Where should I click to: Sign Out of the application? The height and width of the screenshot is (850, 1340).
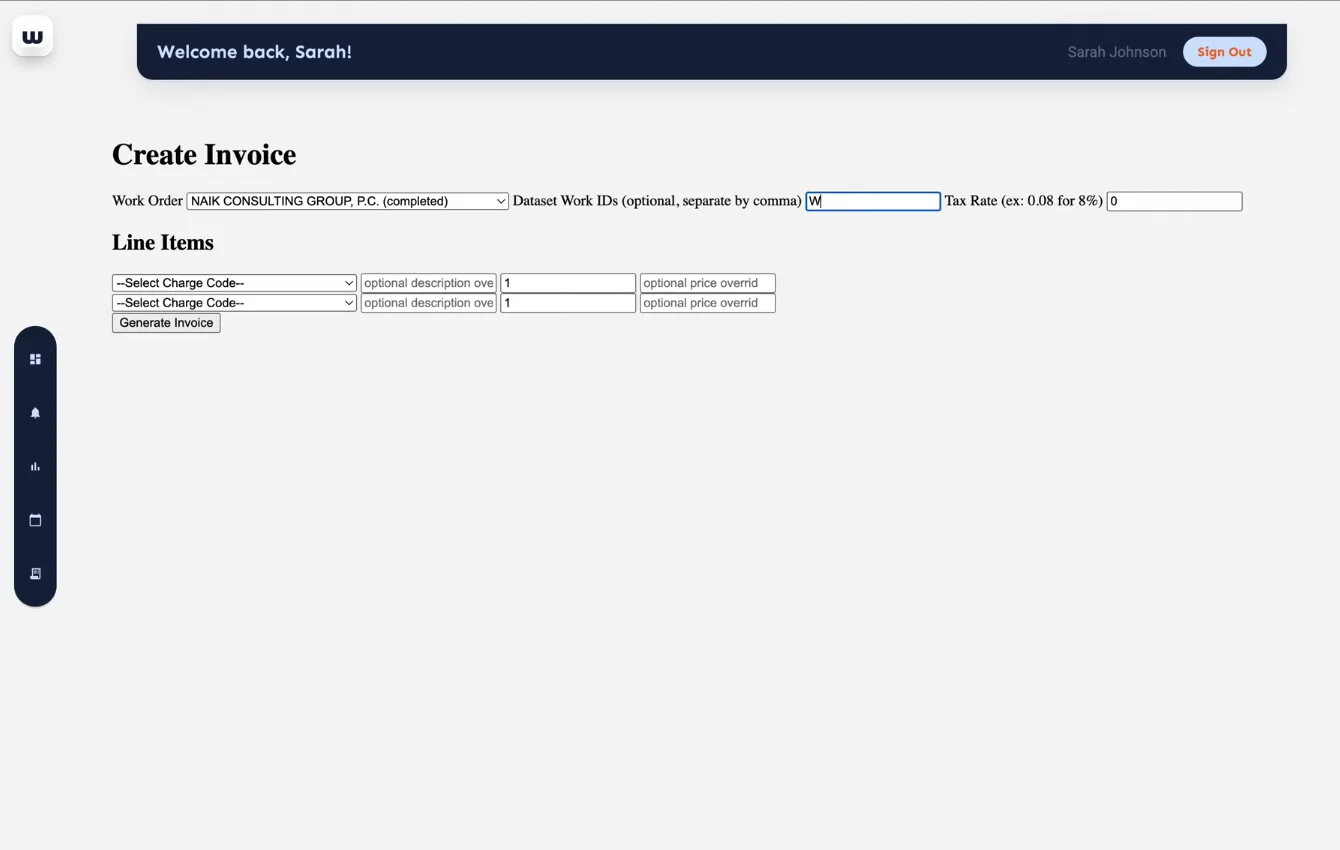tap(1224, 51)
